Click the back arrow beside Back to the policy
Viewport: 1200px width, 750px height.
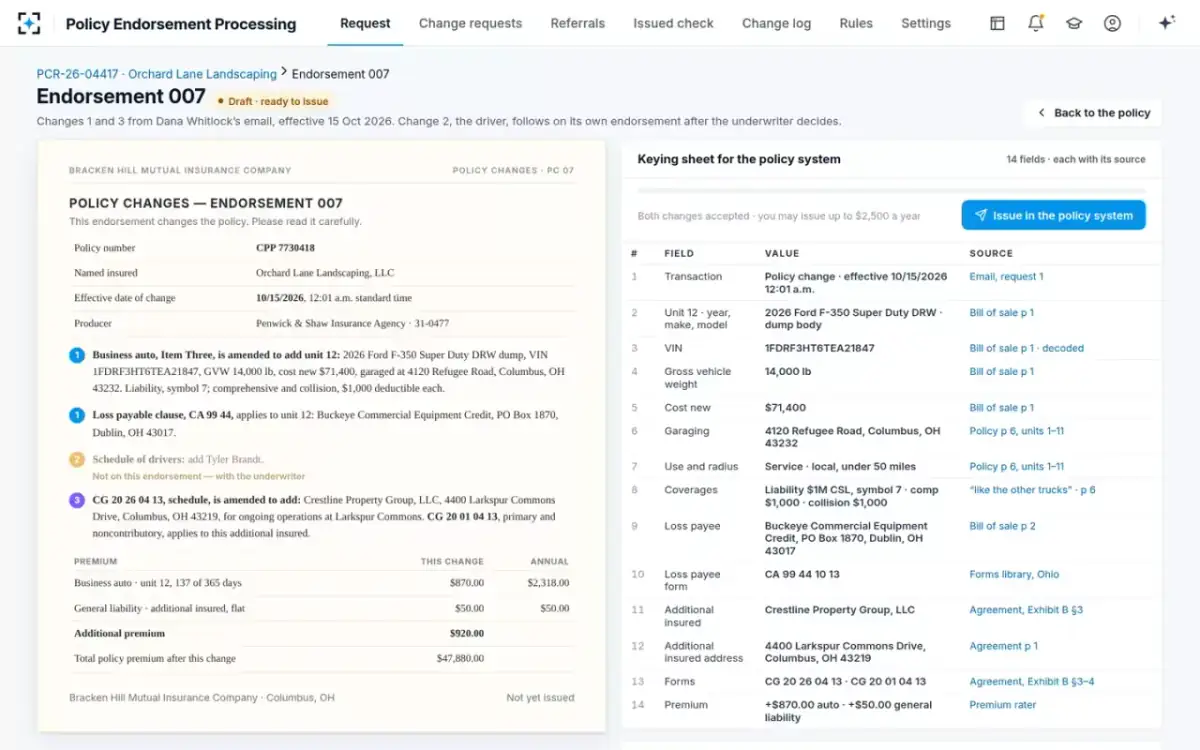pyautogui.click(x=1041, y=113)
